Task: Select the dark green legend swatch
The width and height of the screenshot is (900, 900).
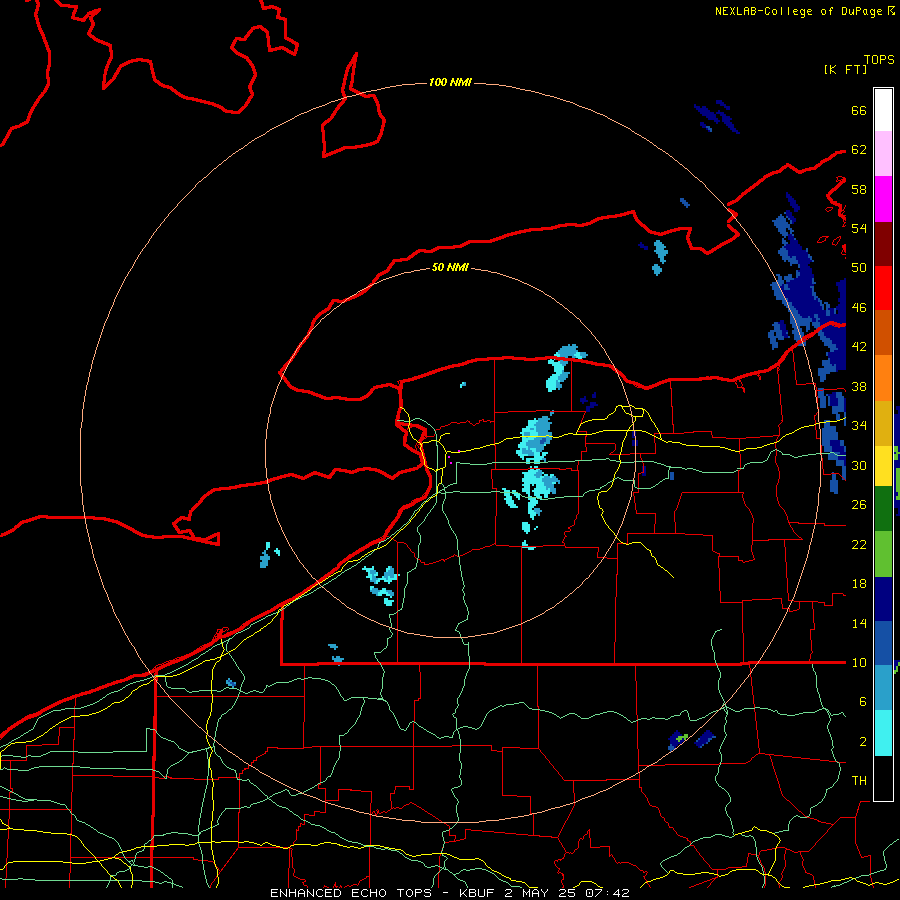Action: click(883, 509)
